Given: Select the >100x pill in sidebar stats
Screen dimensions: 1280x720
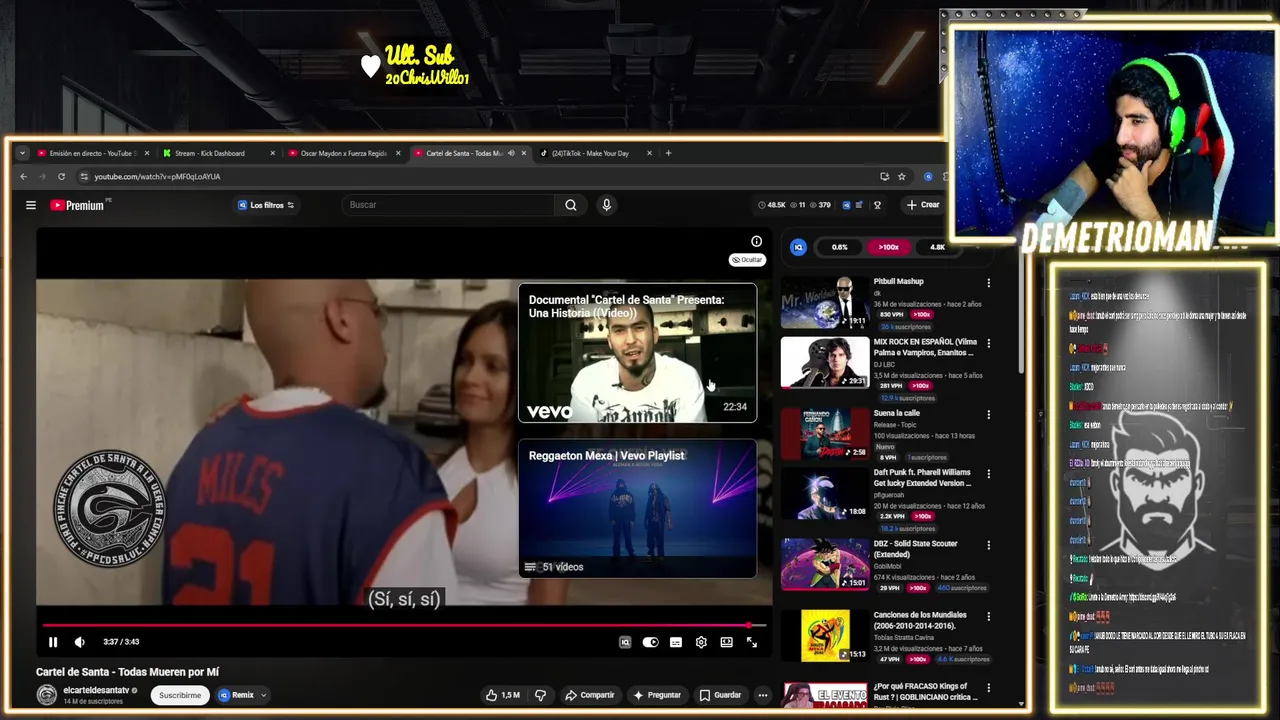Looking at the screenshot, I should 888,247.
